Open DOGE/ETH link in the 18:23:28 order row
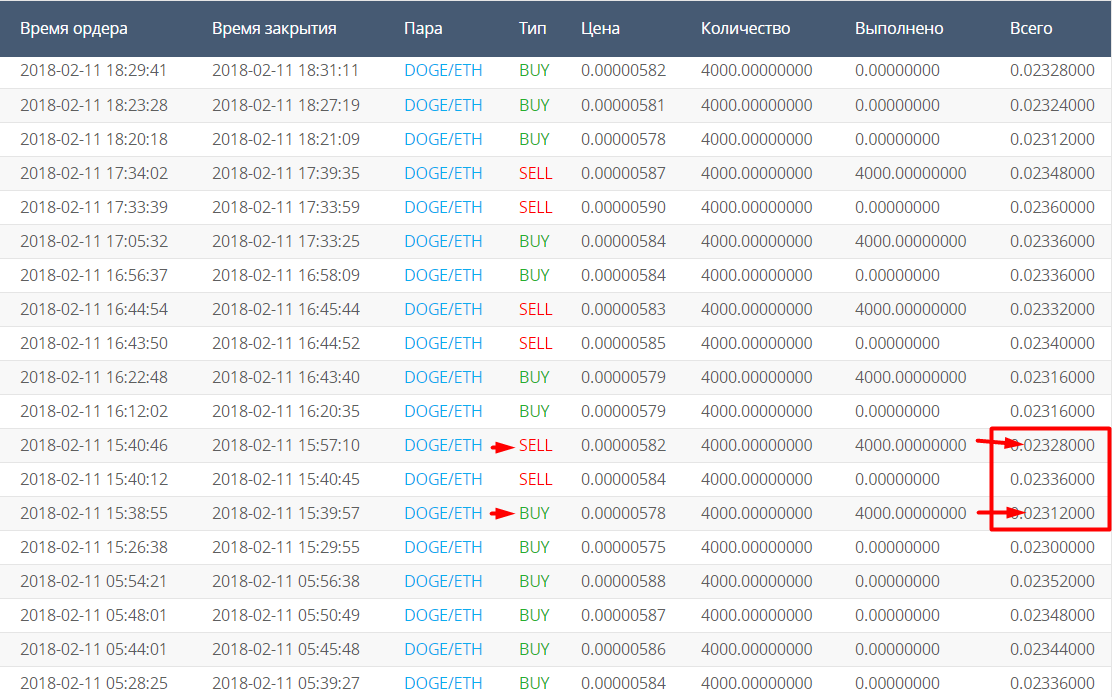This screenshot has height=697, width=1118. pyautogui.click(x=443, y=105)
